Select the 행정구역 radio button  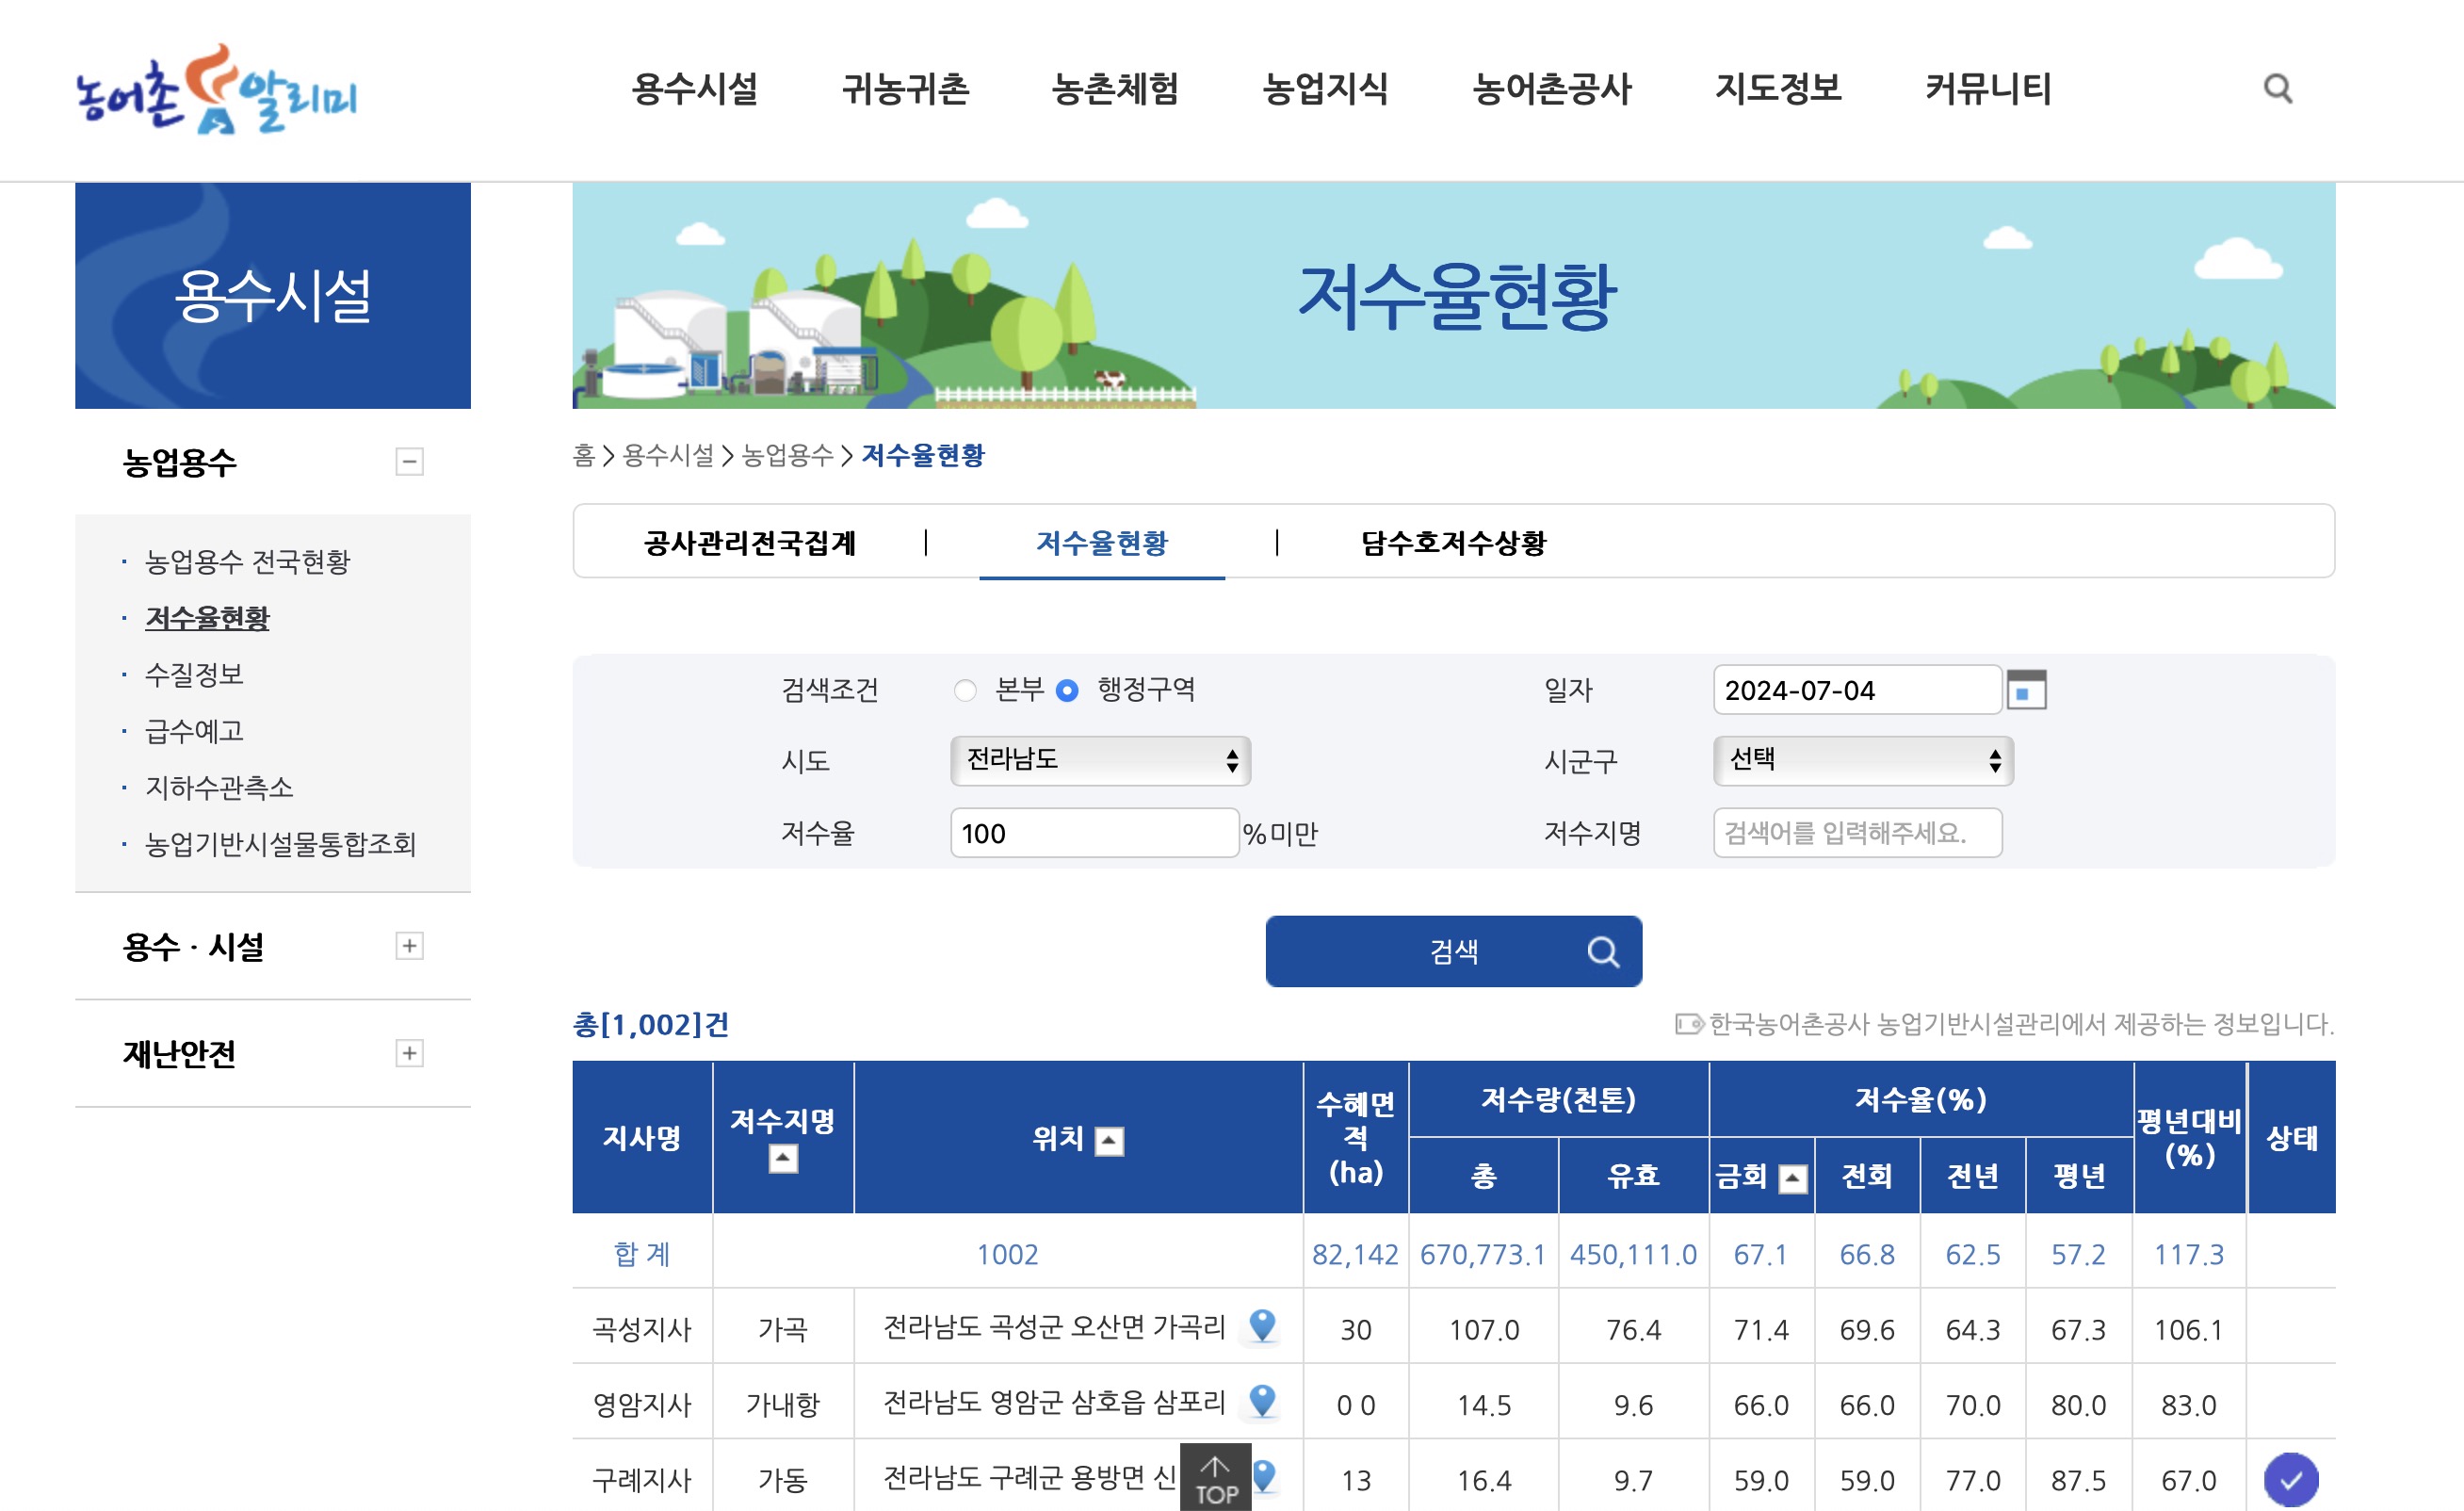tap(1067, 691)
